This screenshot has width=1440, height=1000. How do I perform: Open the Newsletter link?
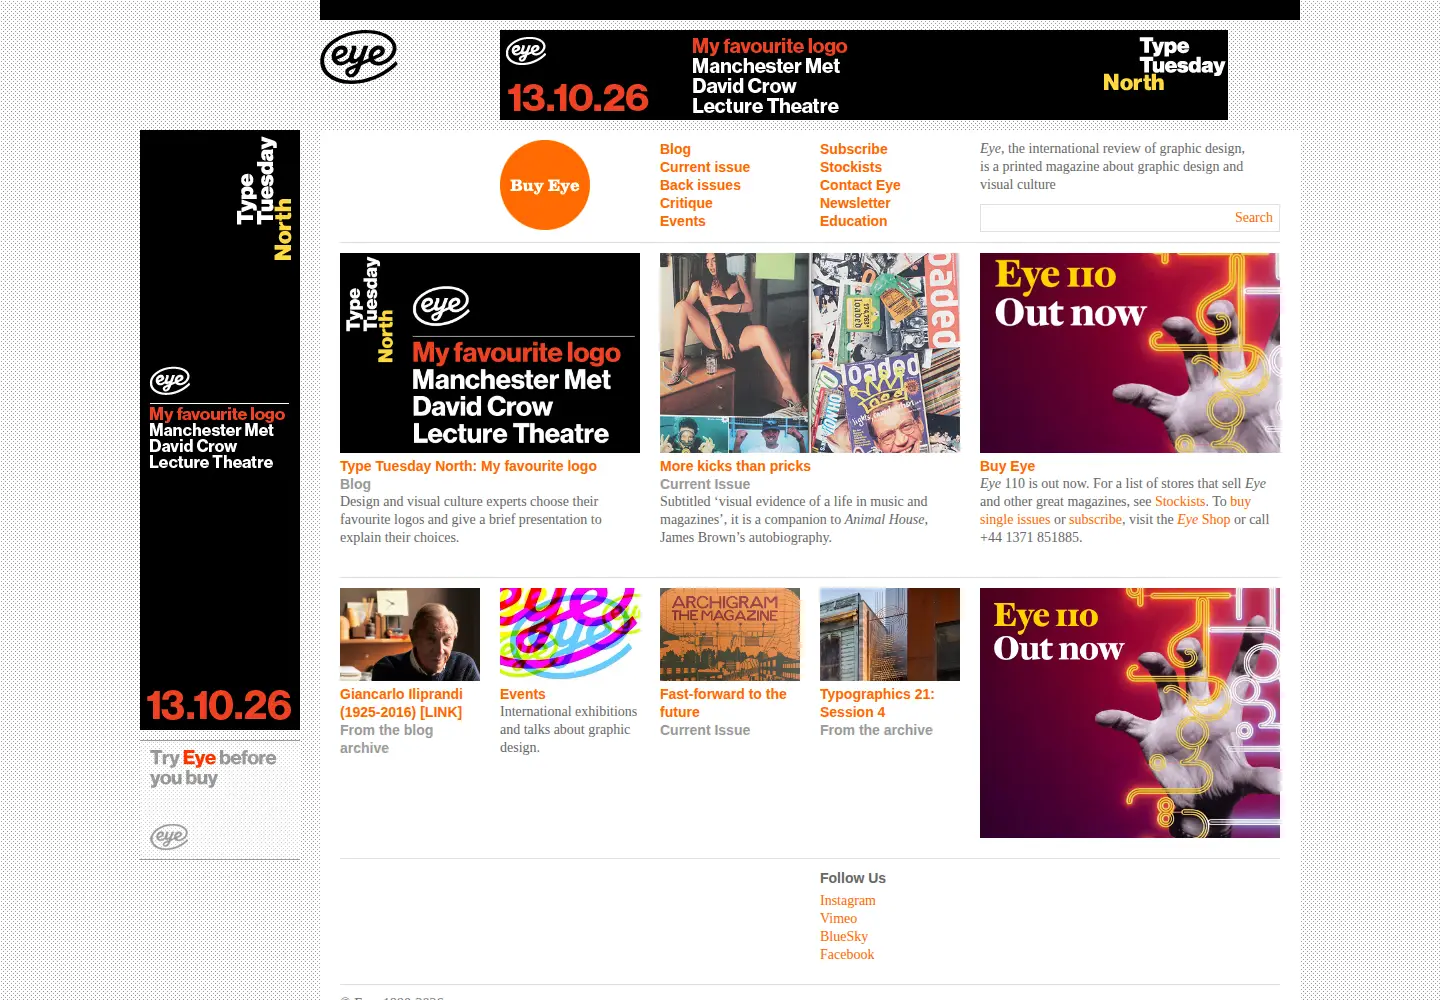[855, 203]
